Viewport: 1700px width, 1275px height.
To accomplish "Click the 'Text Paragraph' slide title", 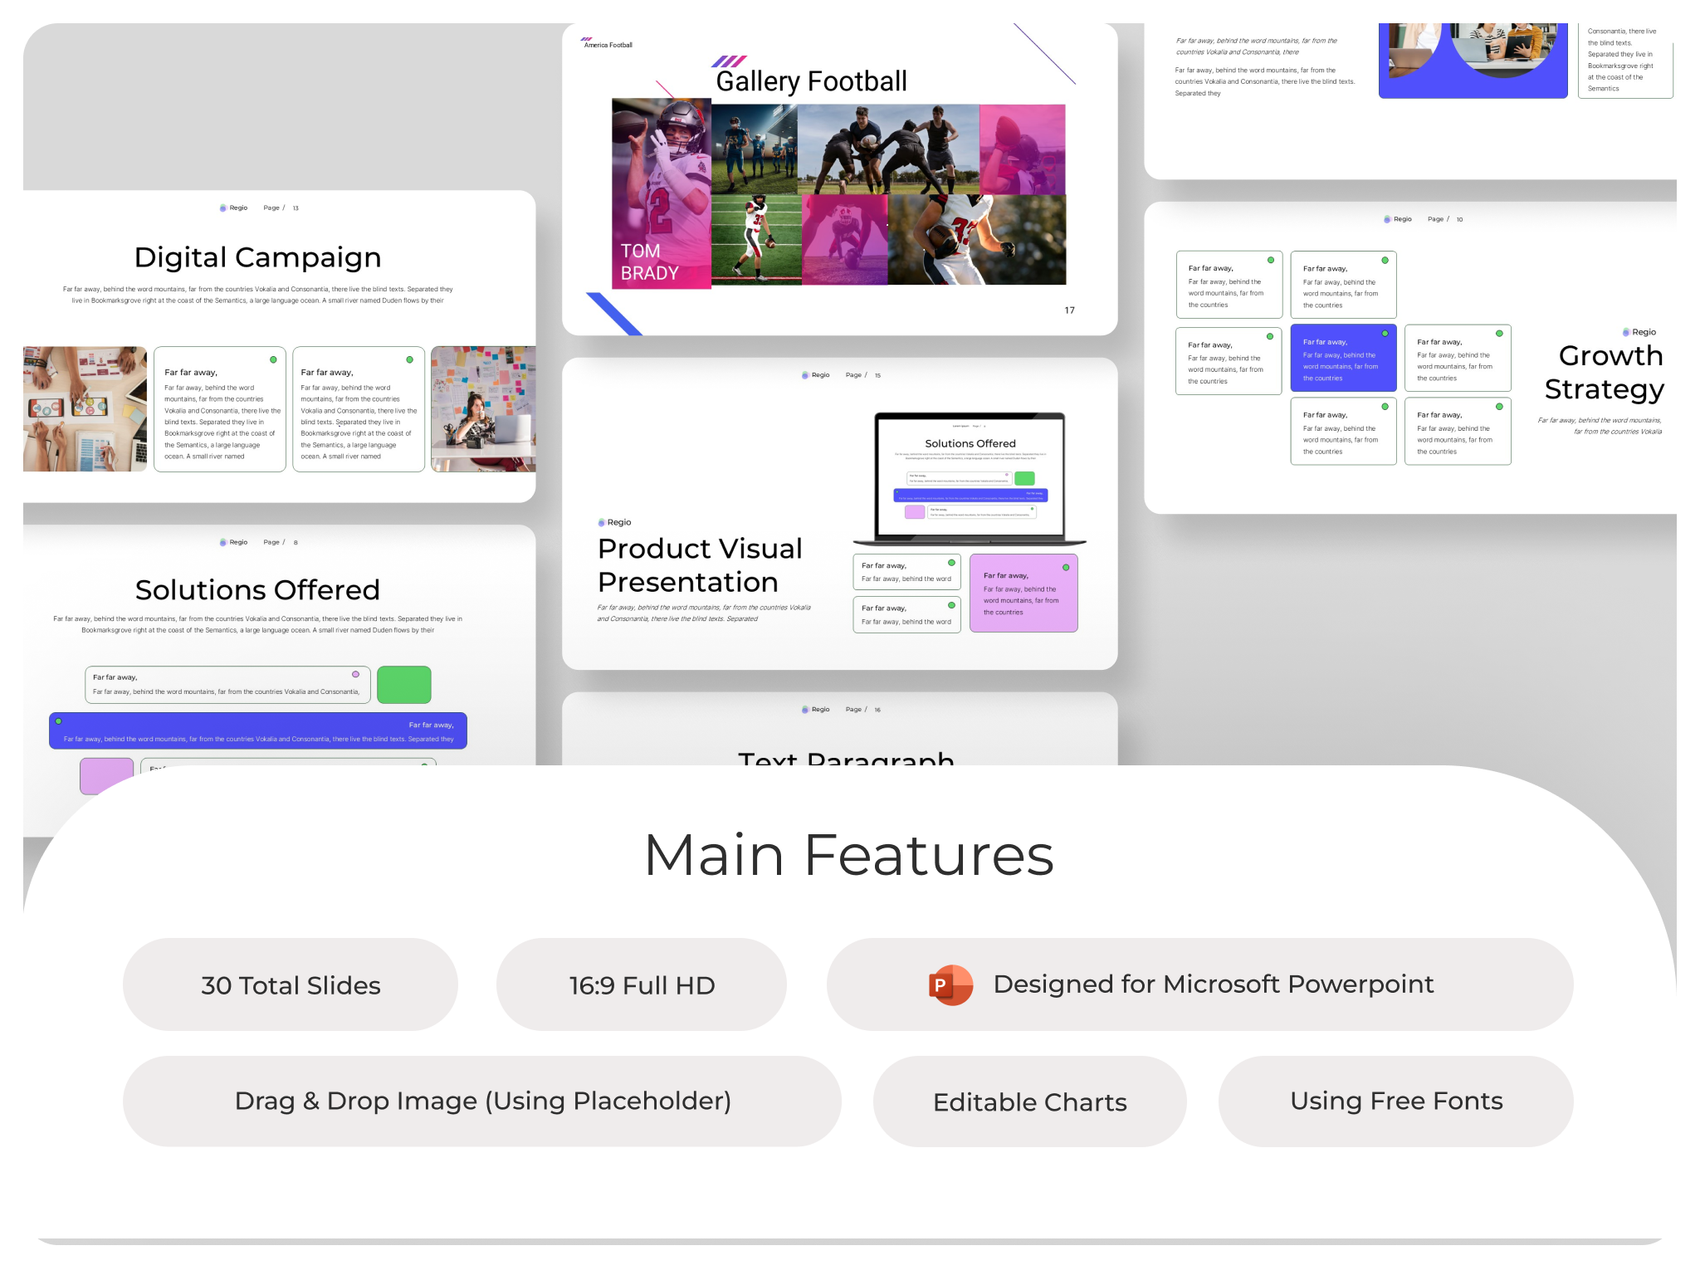I will pyautogui.click(x=846, y=758).
